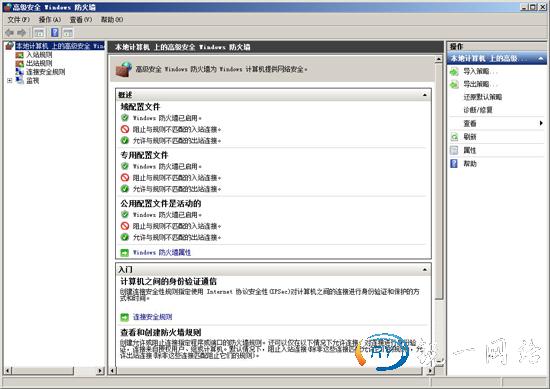Click the 属性 action label
This screenshot has width=550, height=389.
[x=470, y=150]
